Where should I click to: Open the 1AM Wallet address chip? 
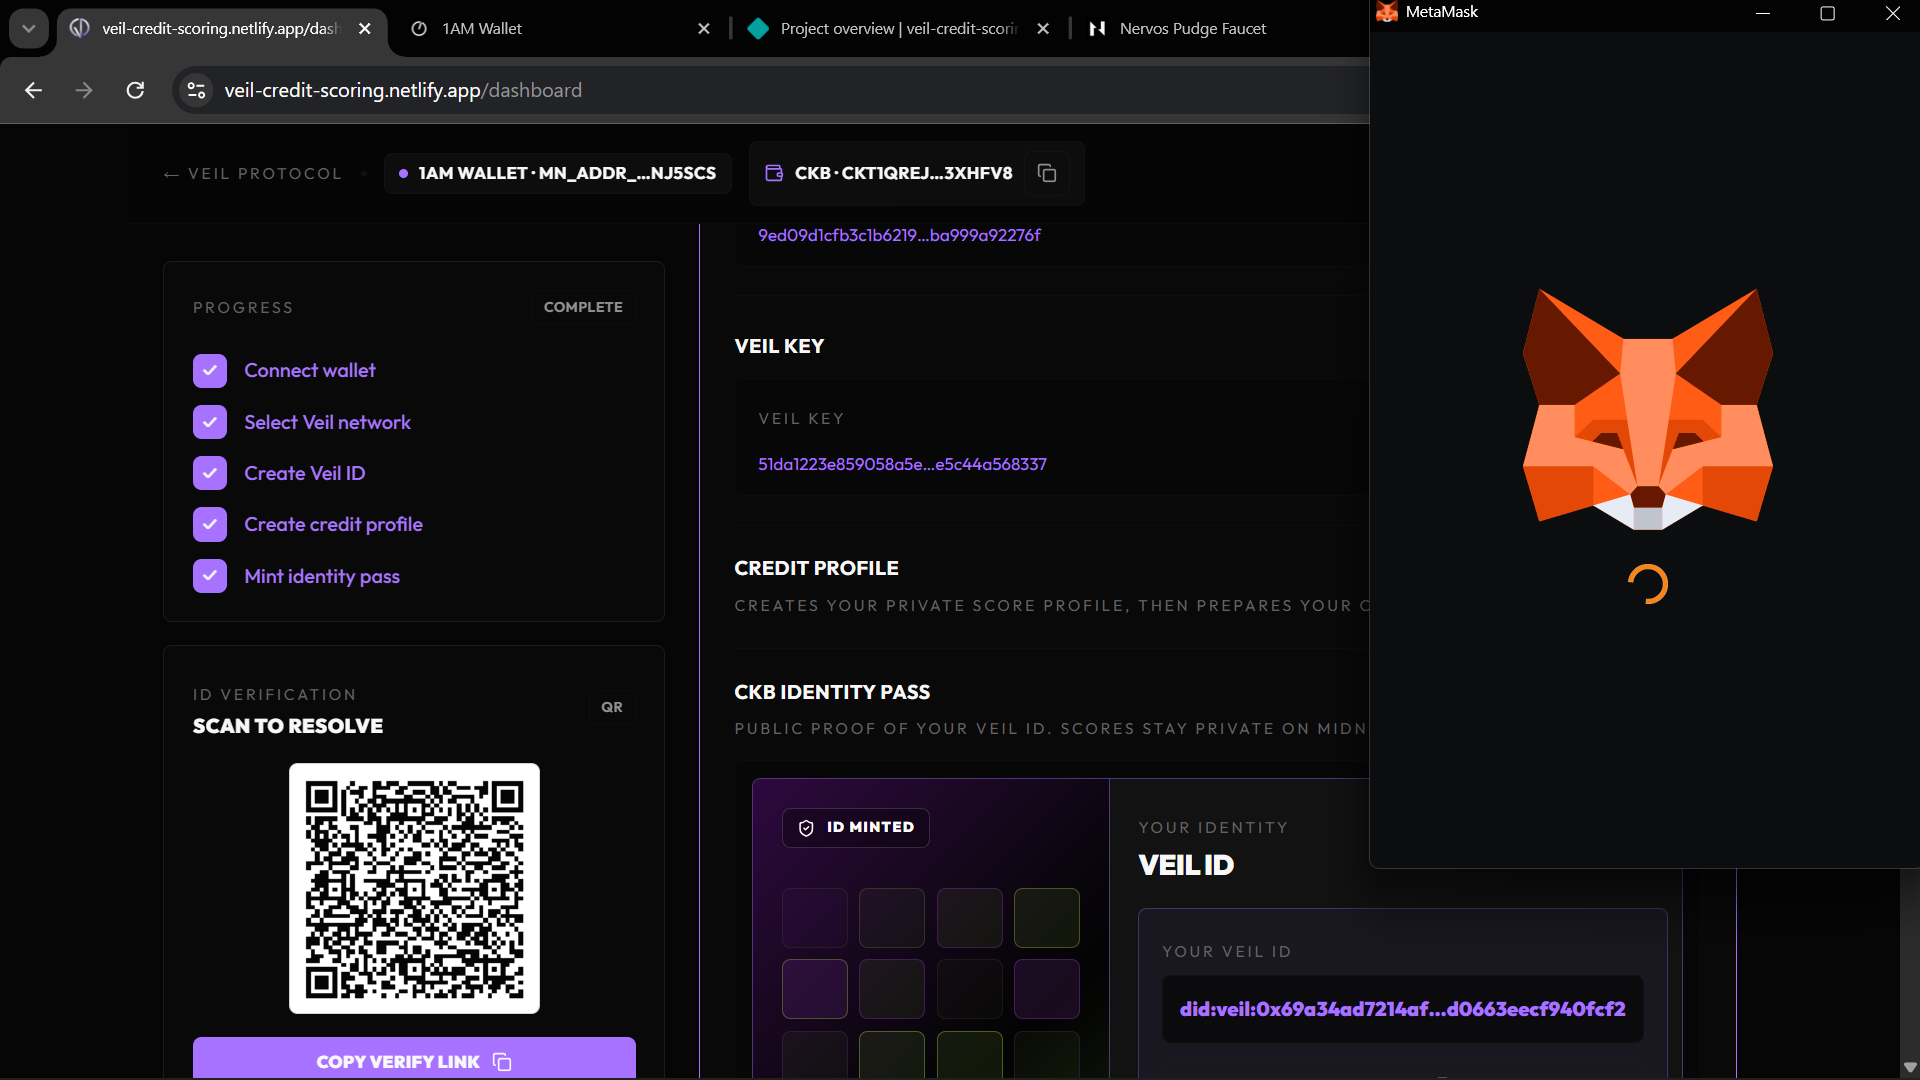(558, 173)
